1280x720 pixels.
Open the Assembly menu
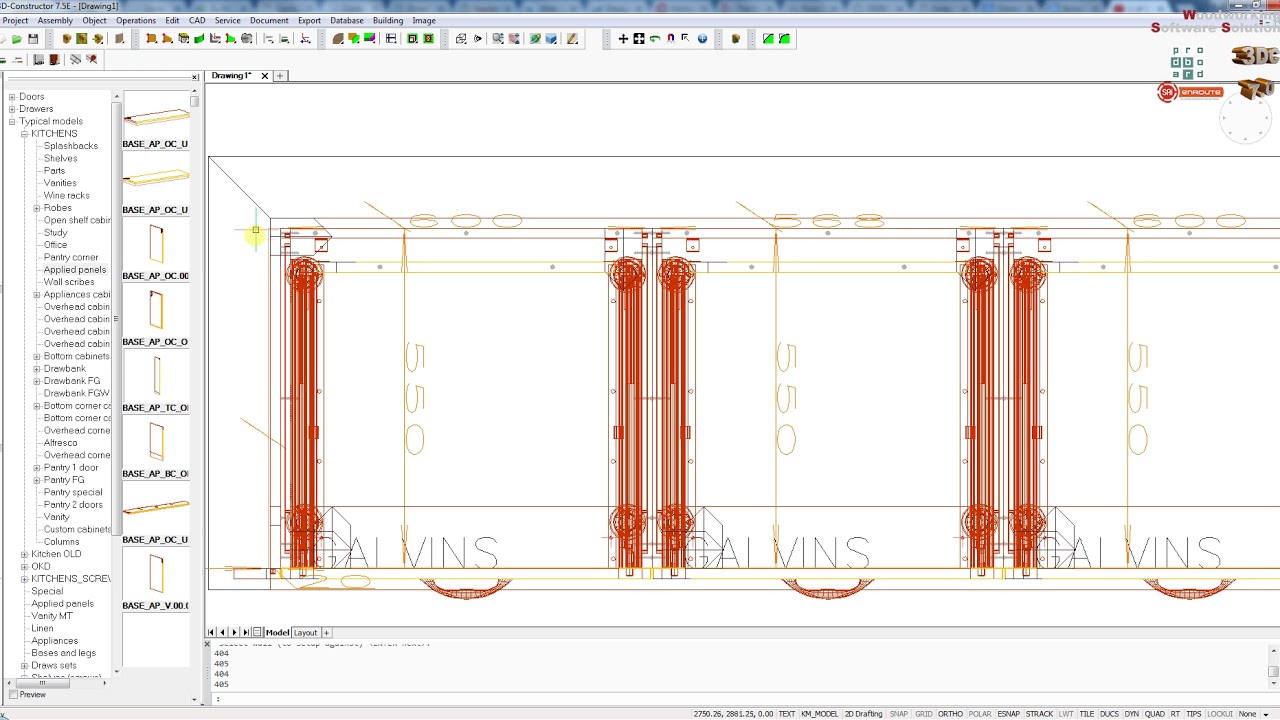(x=55, y=20)
